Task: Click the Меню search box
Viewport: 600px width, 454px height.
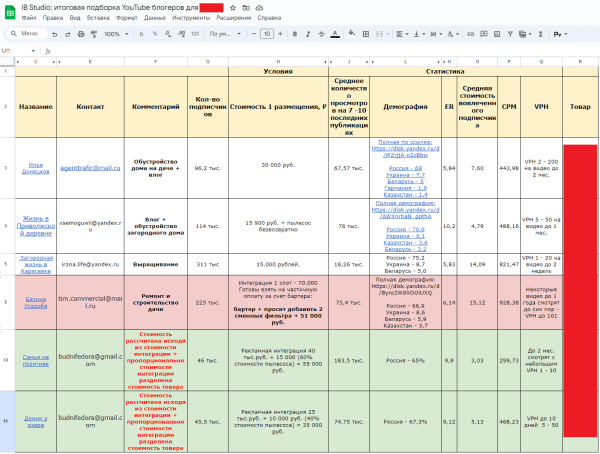Action: pos(26,34)
